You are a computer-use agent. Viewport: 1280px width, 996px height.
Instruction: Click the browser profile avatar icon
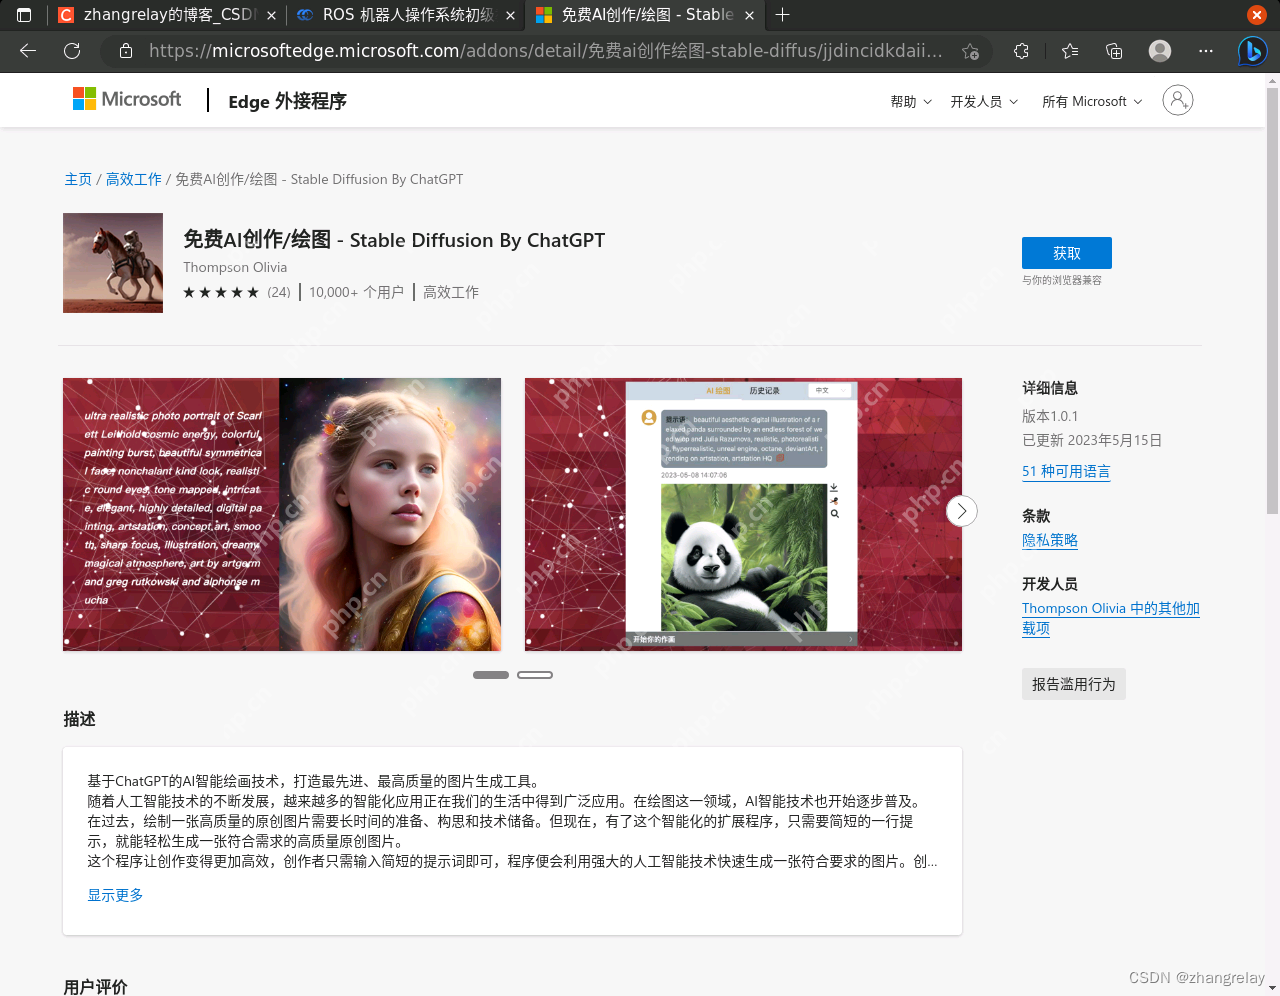point(1159,50)
